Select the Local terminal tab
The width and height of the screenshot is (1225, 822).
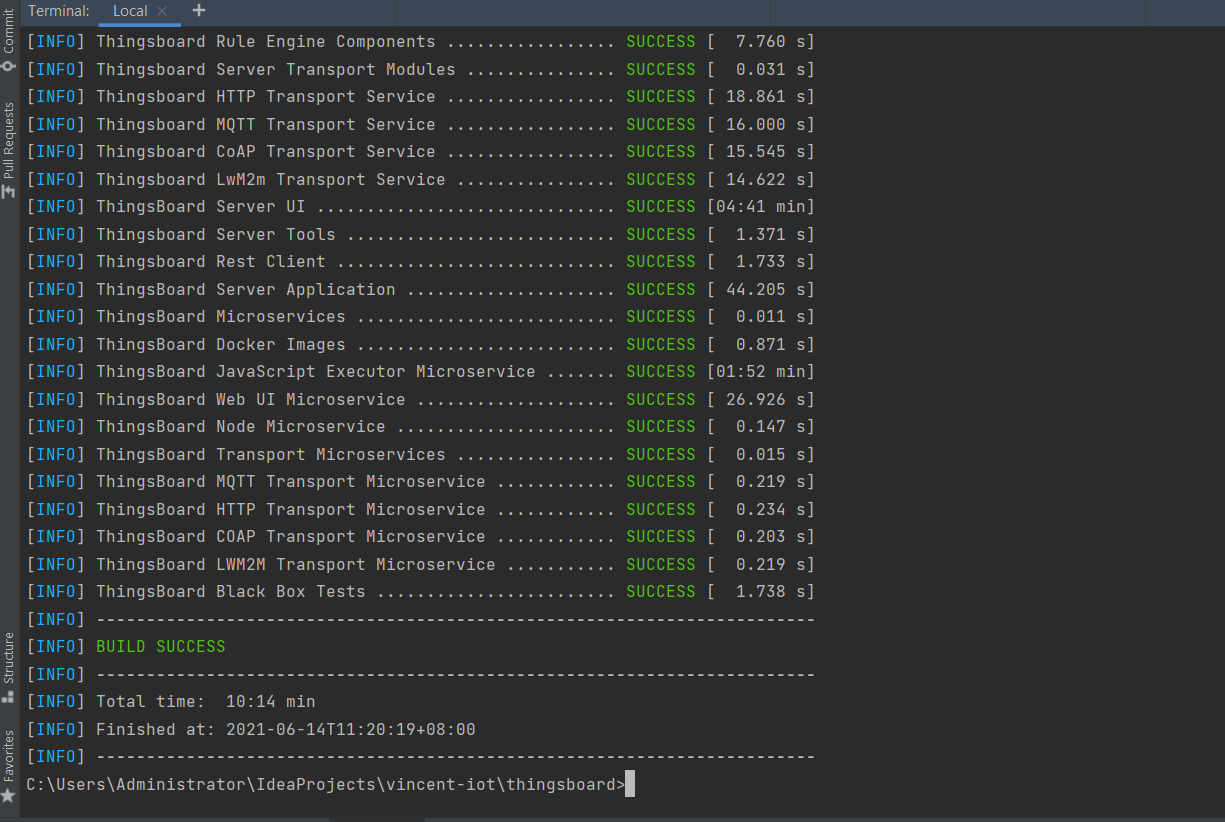coord(130,11)
